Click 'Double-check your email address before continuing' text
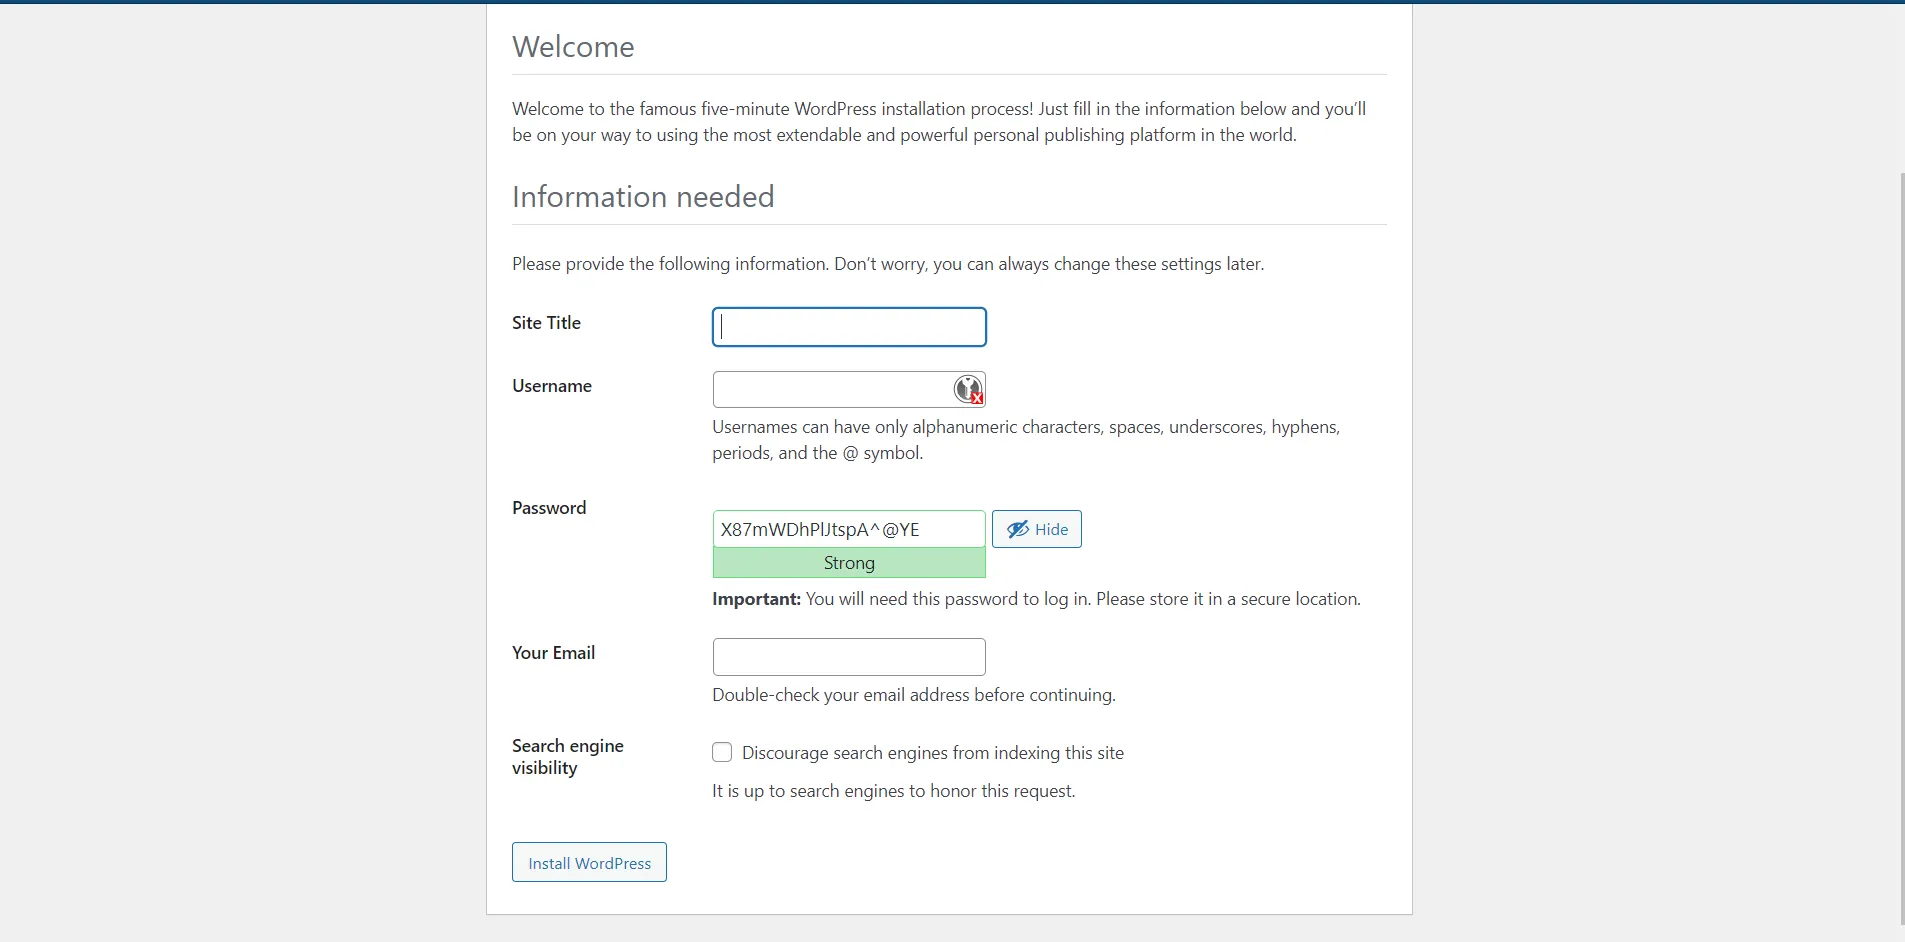1905x942 pixels. click(x=914, y=695)
